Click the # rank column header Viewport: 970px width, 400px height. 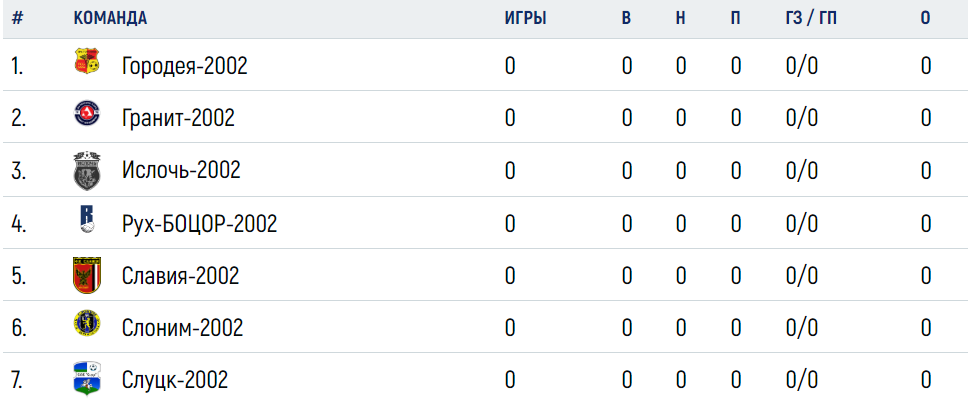click(x=17, y=19)
